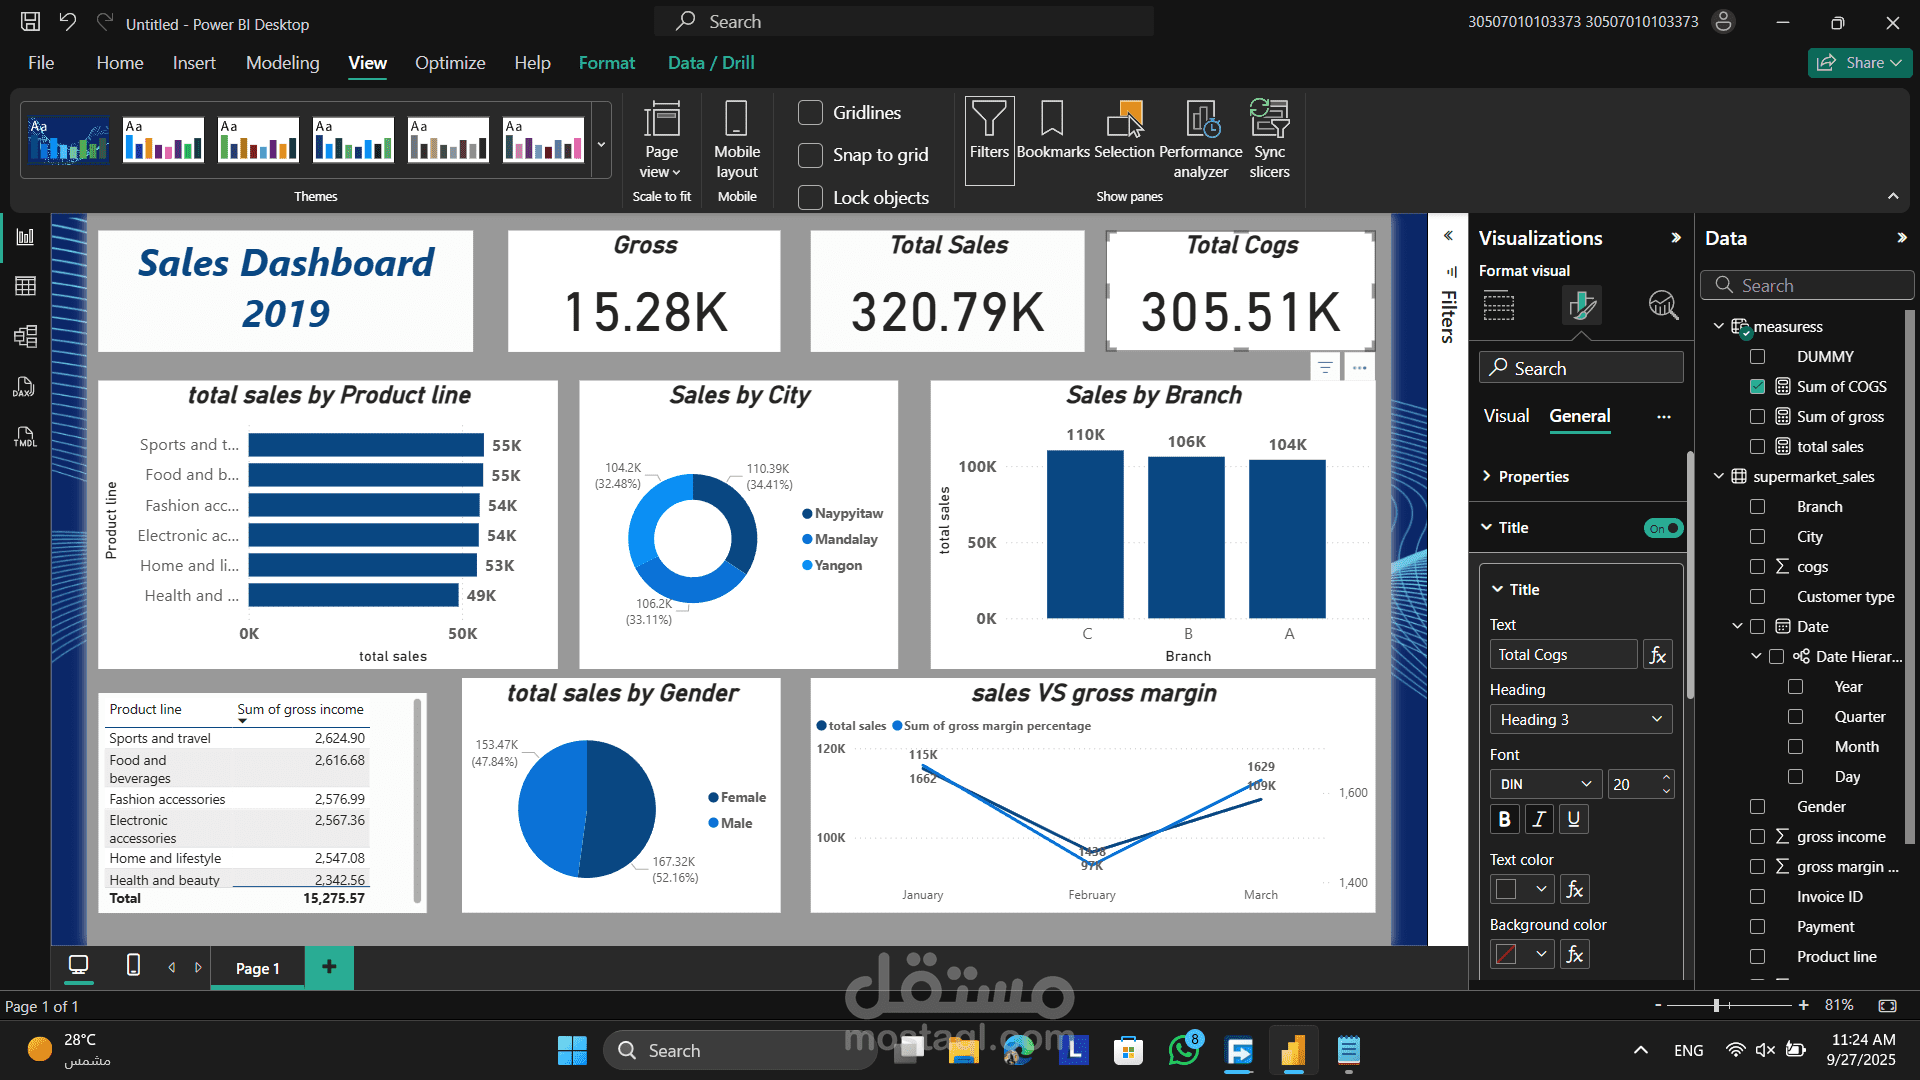Switch to the Visual format tab
Screen dimensions: 1920x1080
click(x=1506, y=416)
